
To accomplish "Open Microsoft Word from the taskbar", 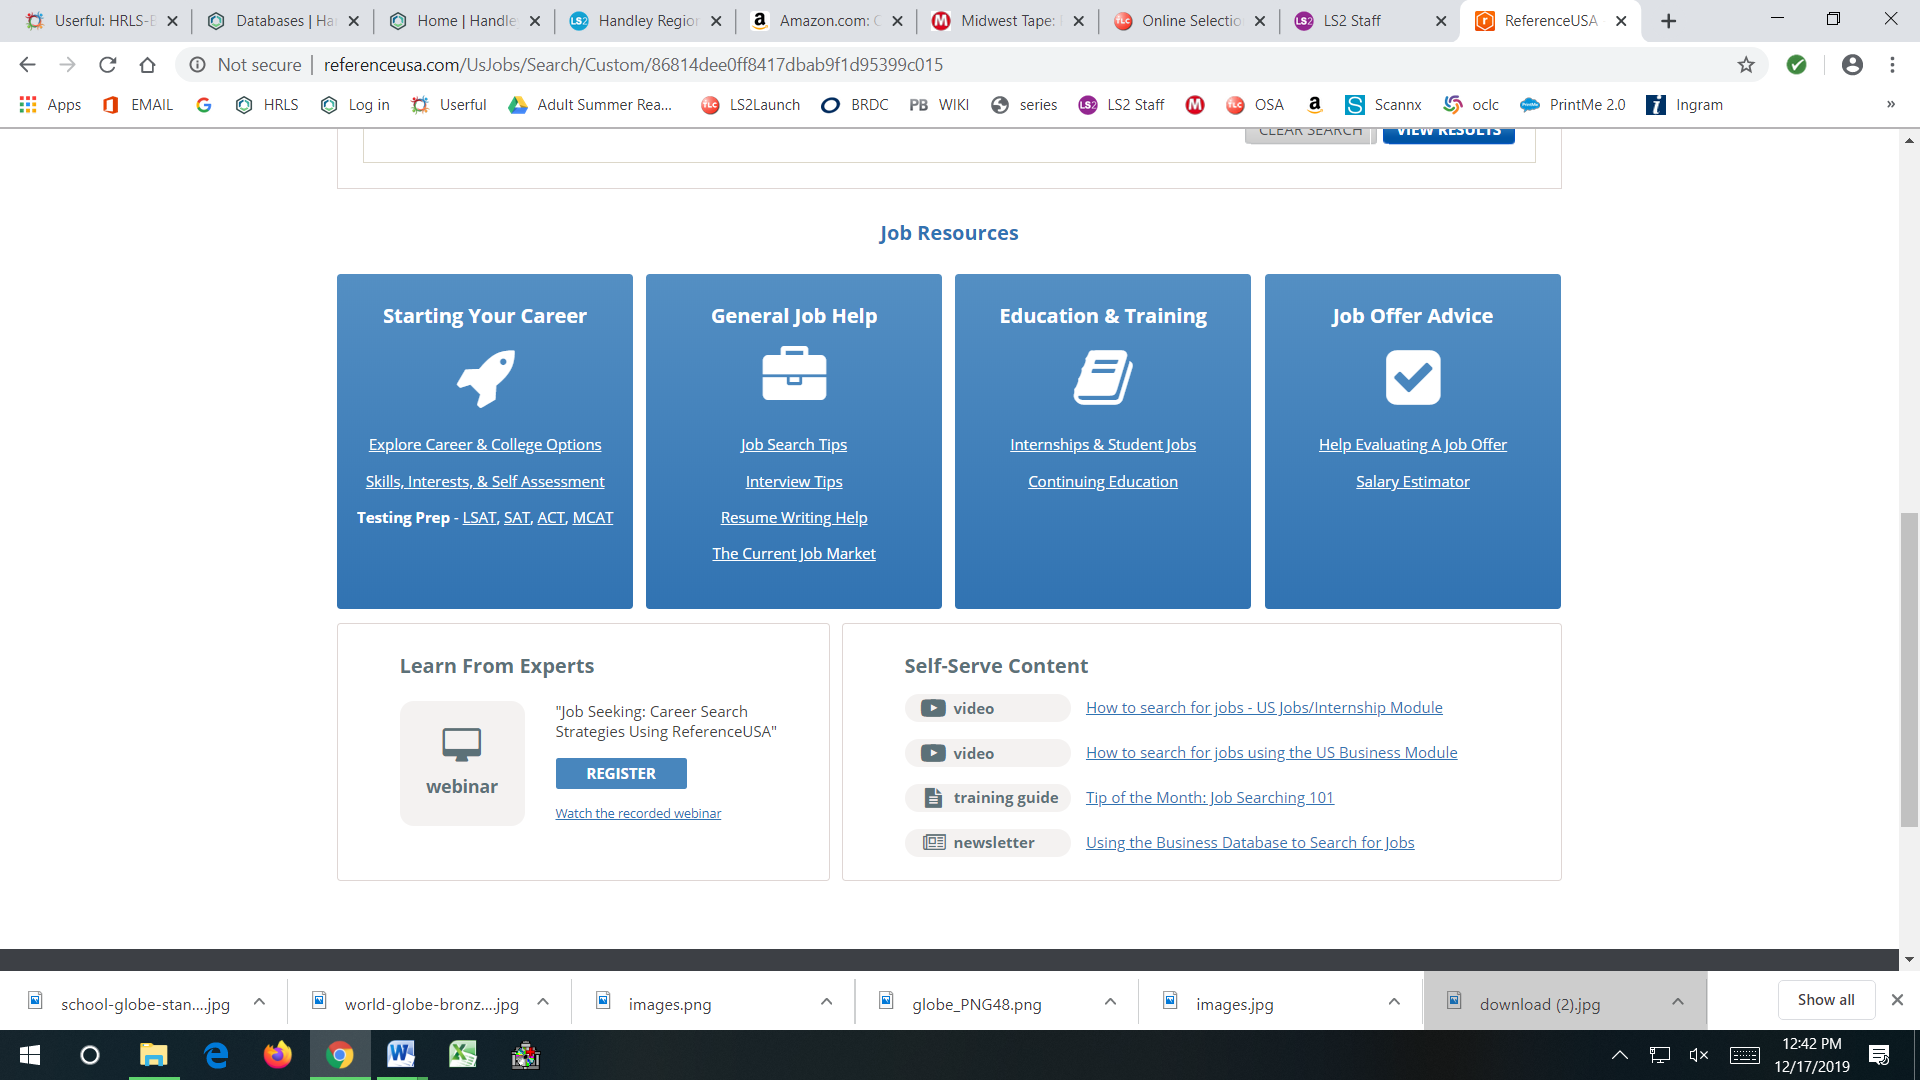I will click(401, 1055).
